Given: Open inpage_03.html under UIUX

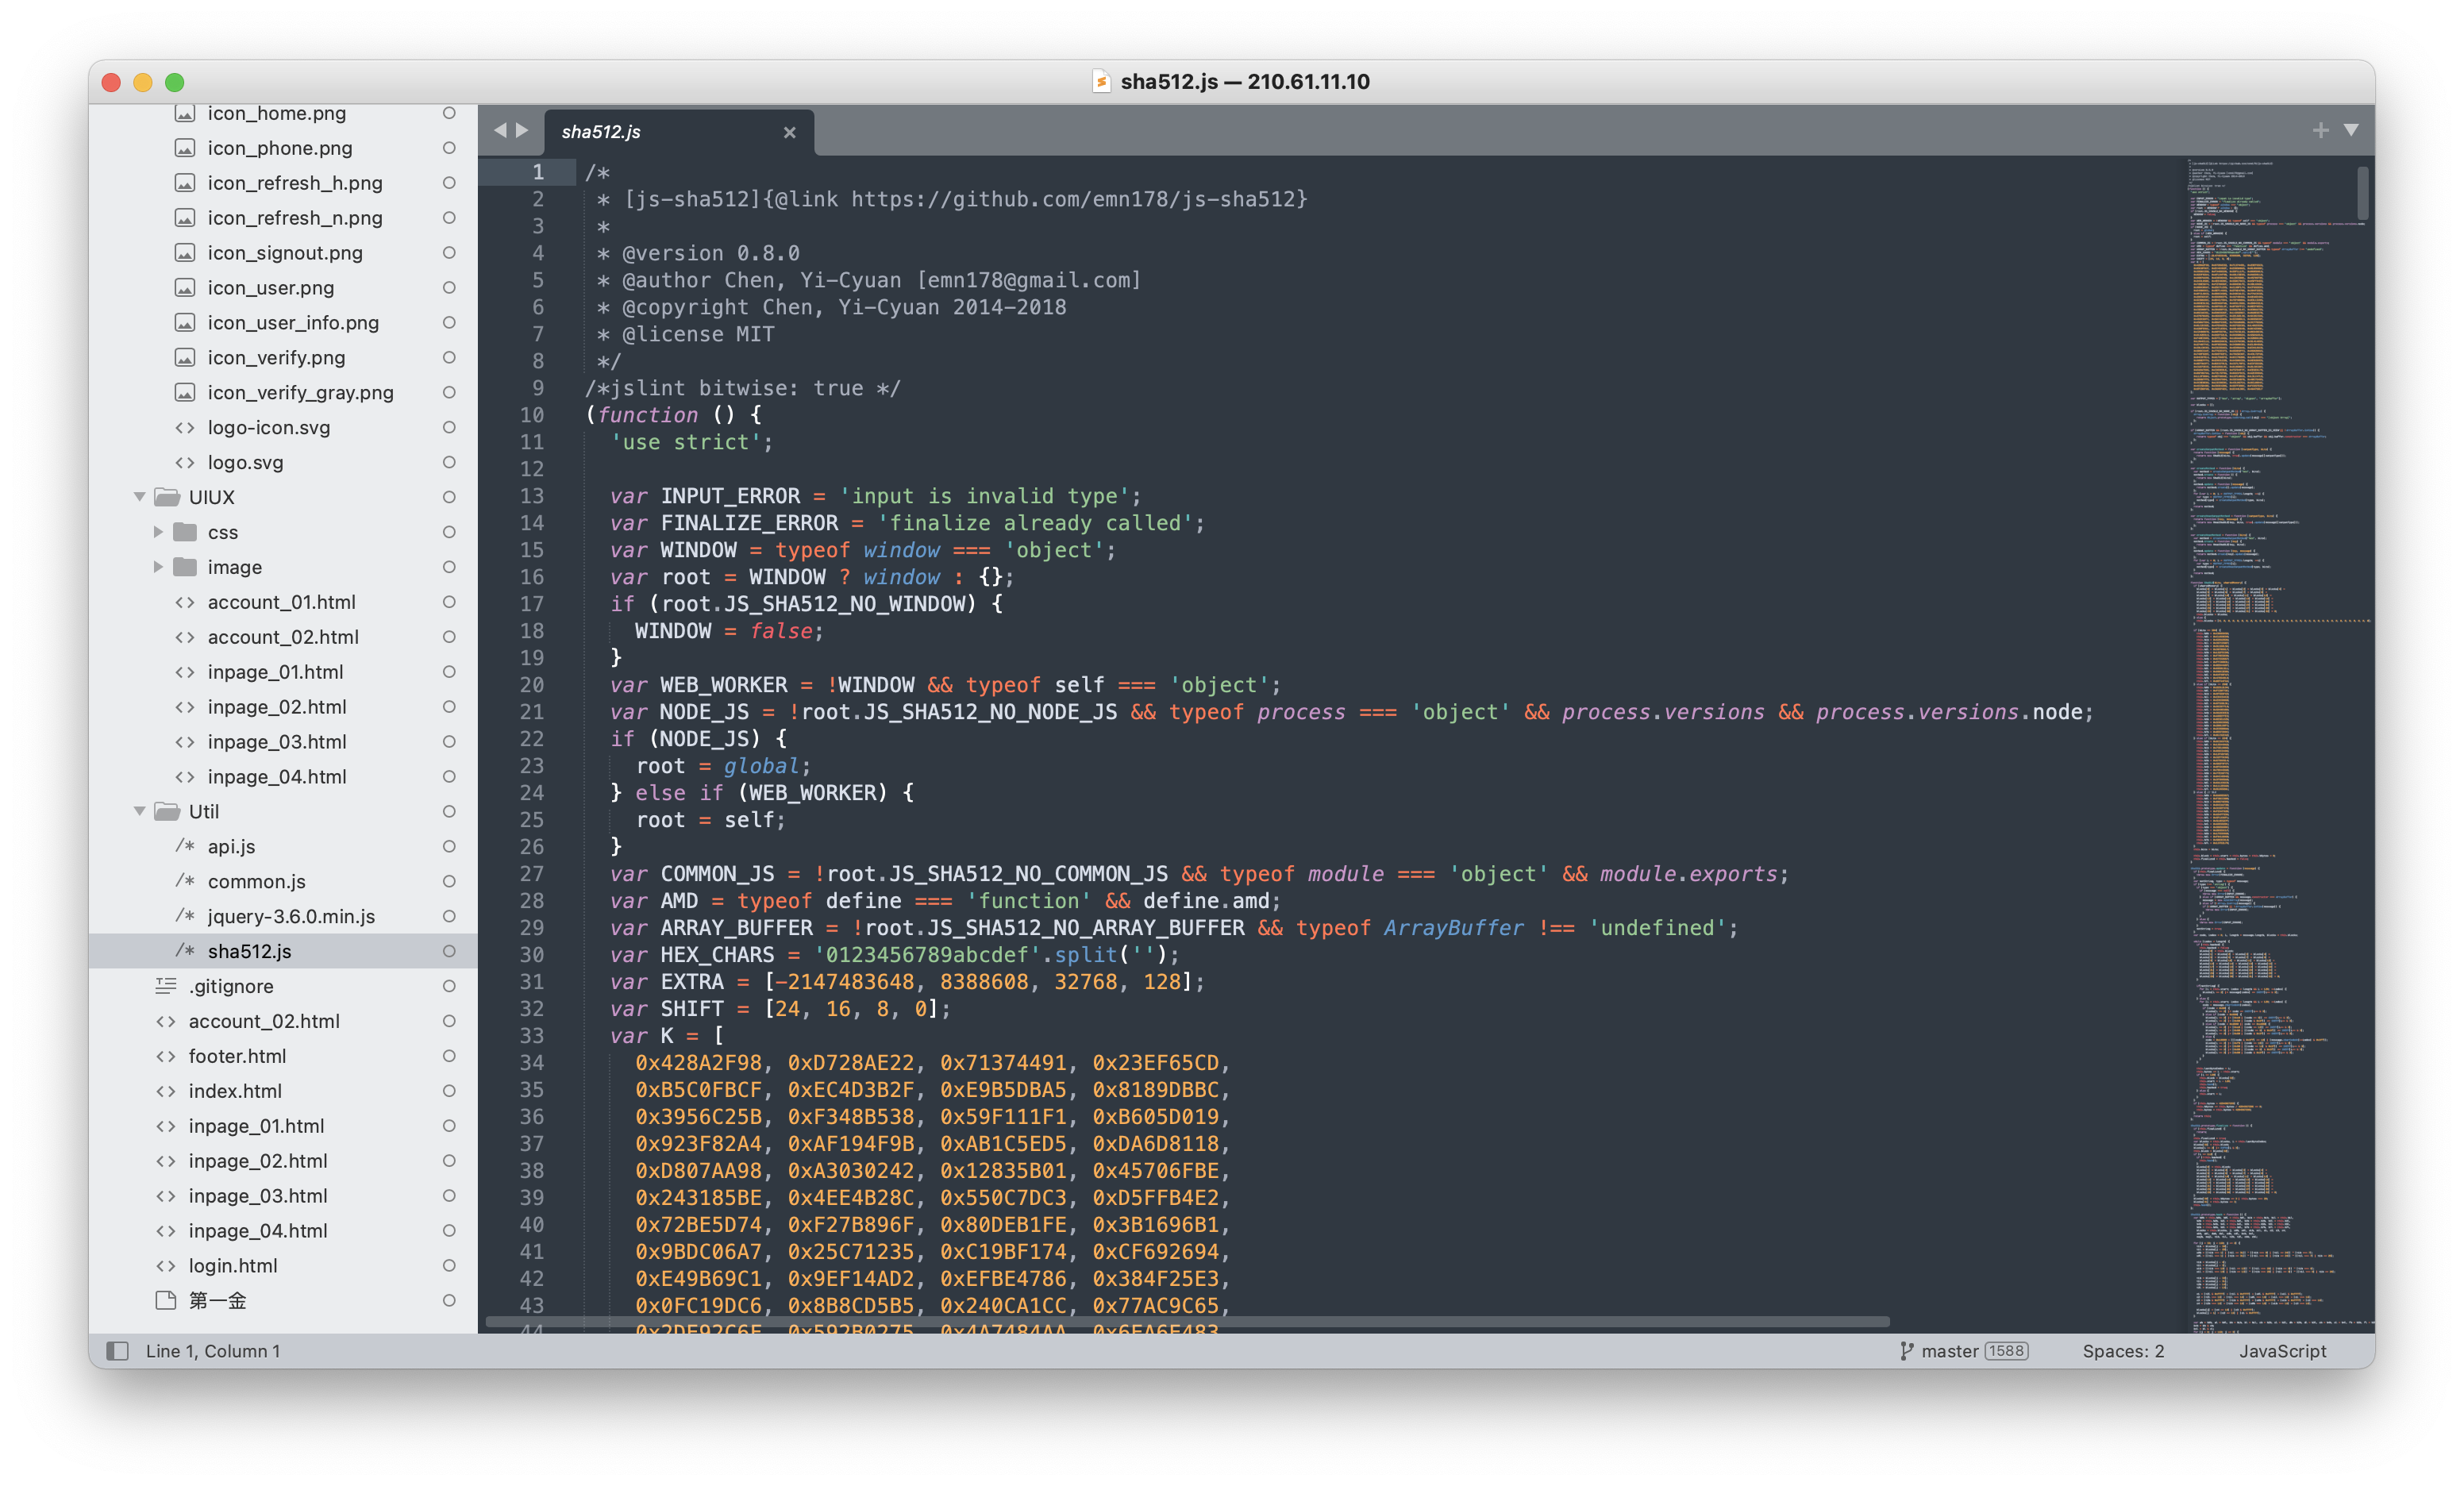Looking at the screenshot, I should coord(277,742).
